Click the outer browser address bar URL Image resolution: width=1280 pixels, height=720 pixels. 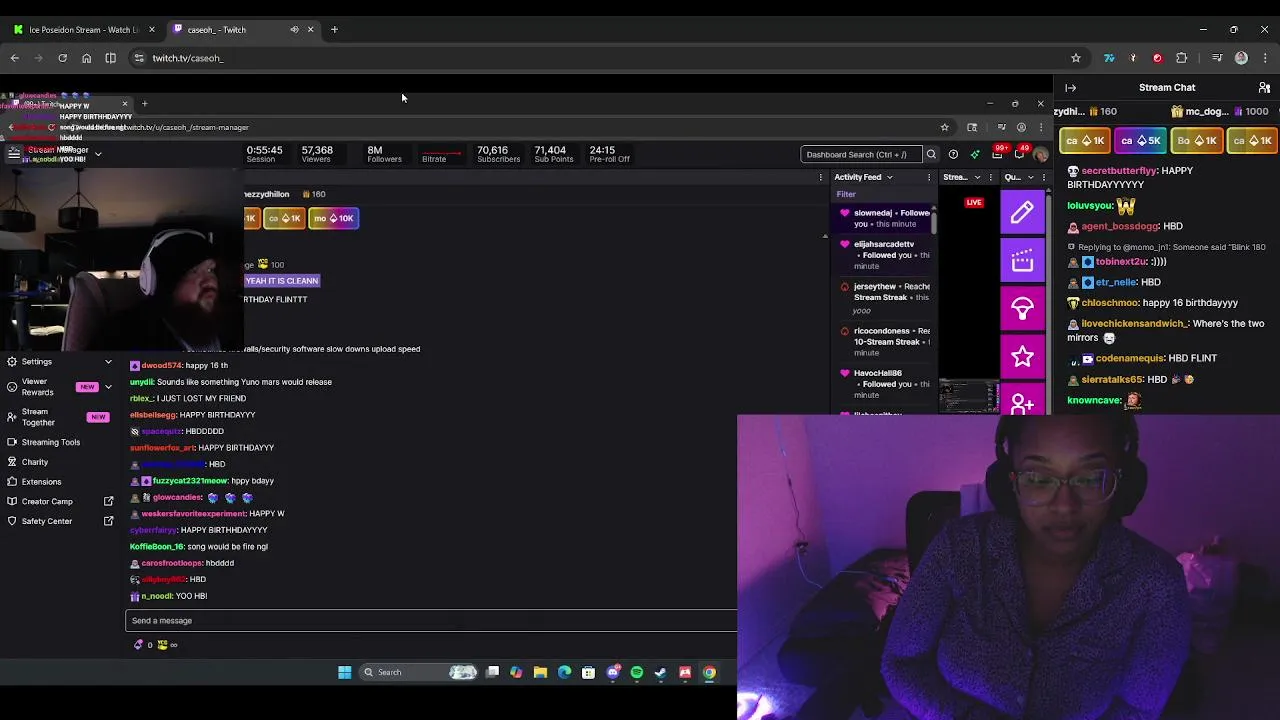pos(188,58)
